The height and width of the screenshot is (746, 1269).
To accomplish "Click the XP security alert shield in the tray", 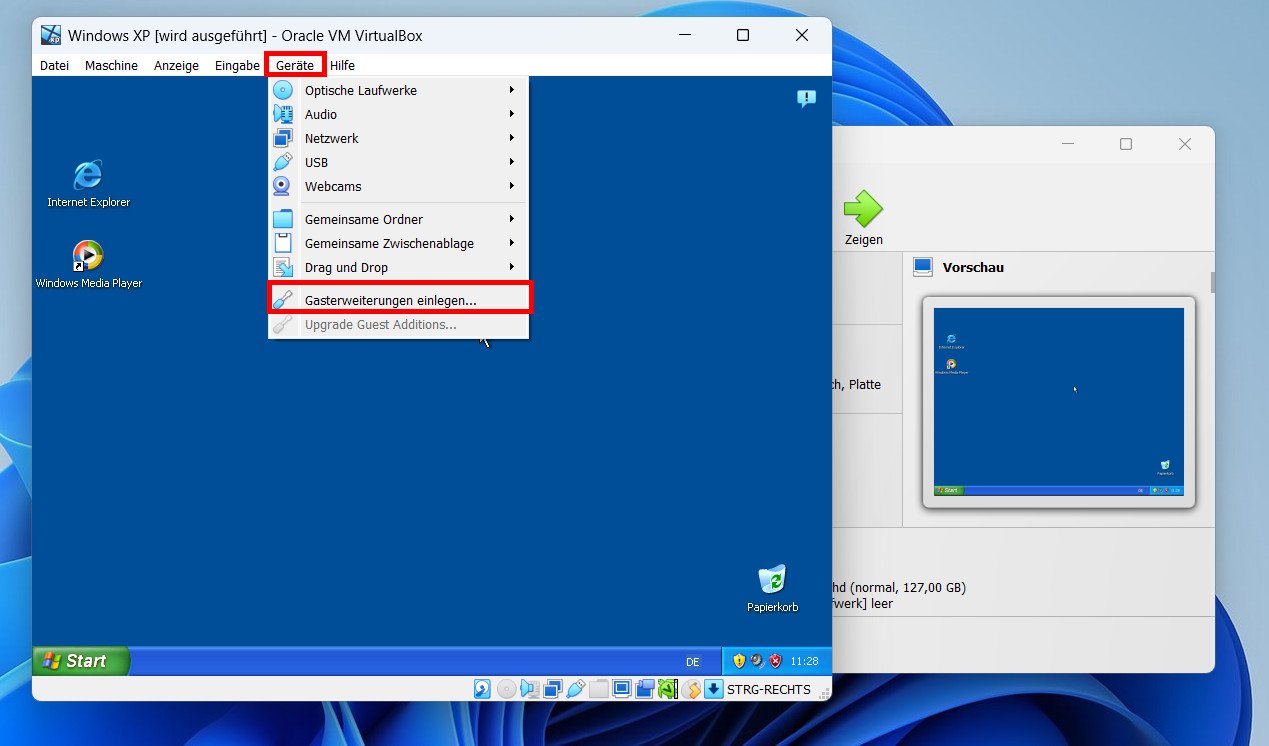I will tap(774, 660).
